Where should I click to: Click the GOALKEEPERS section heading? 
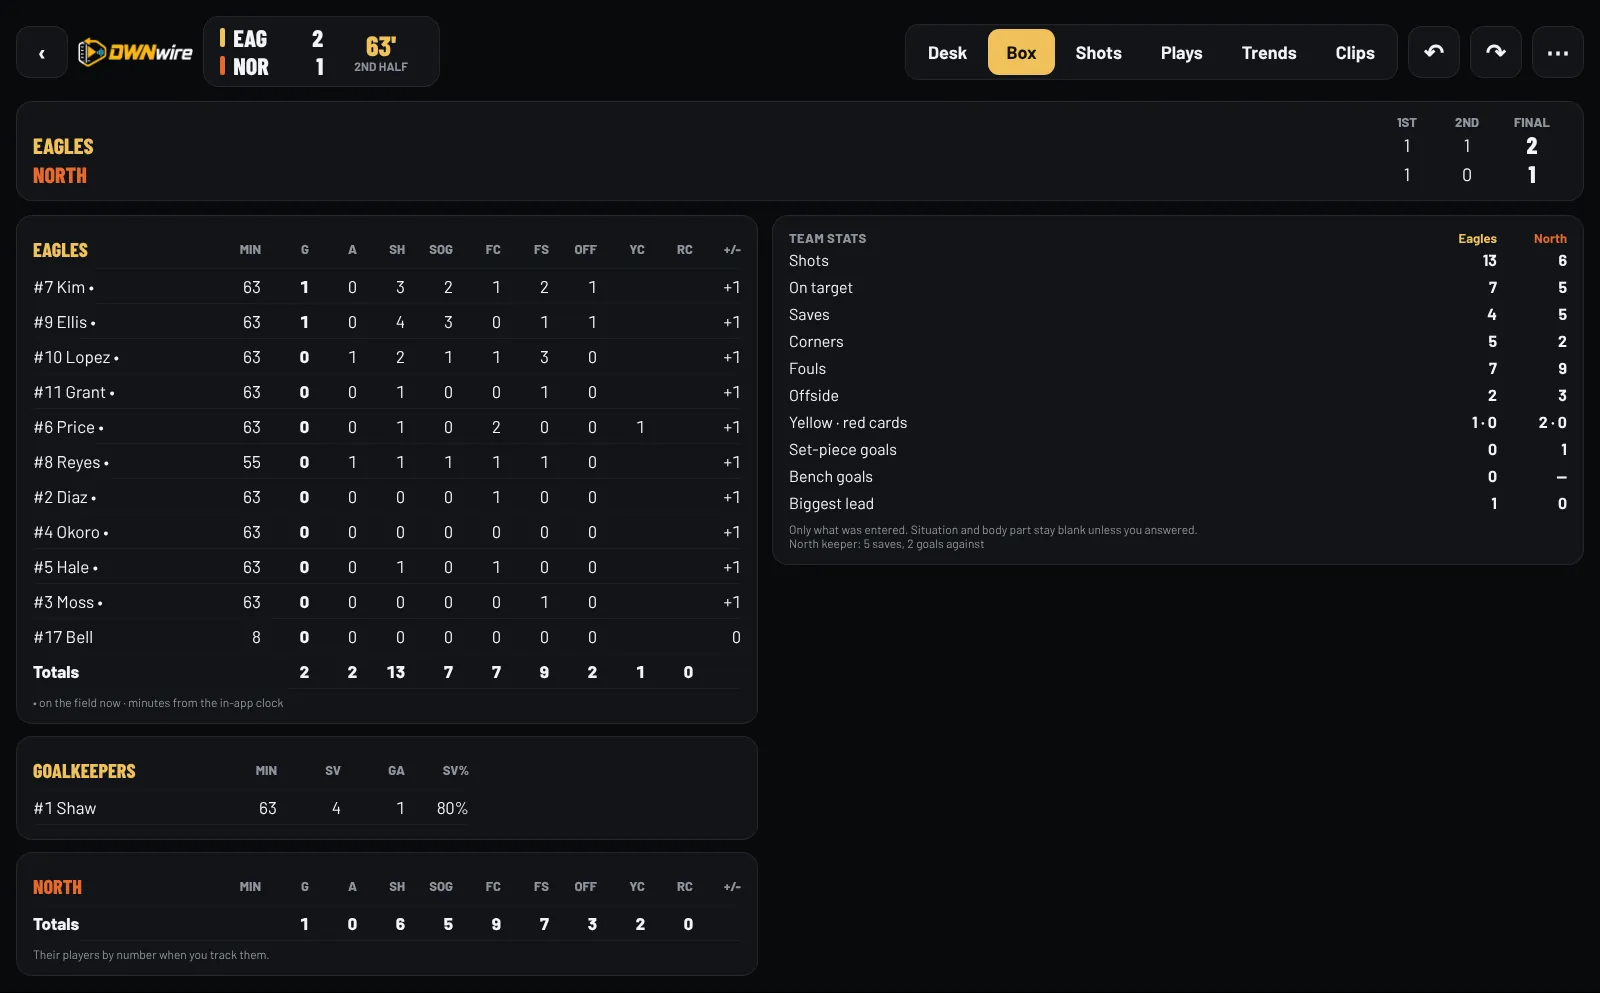click(x=84, y=771)
